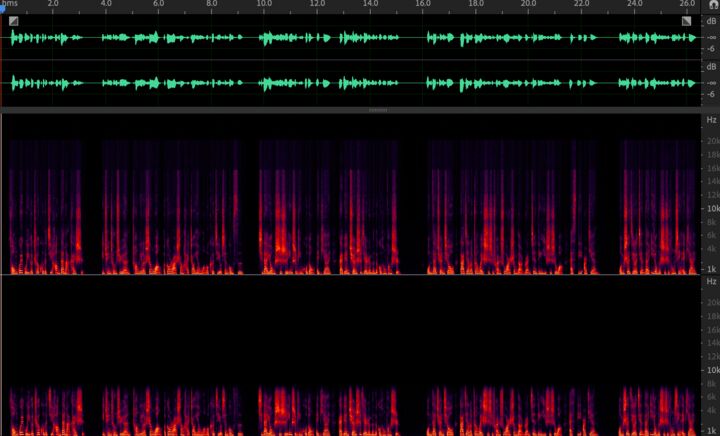Image resolution: width=720 pixels, height=436 pixels.
Task: Click the 20.0 mark on the time ruler
Action: click(529, 4)
